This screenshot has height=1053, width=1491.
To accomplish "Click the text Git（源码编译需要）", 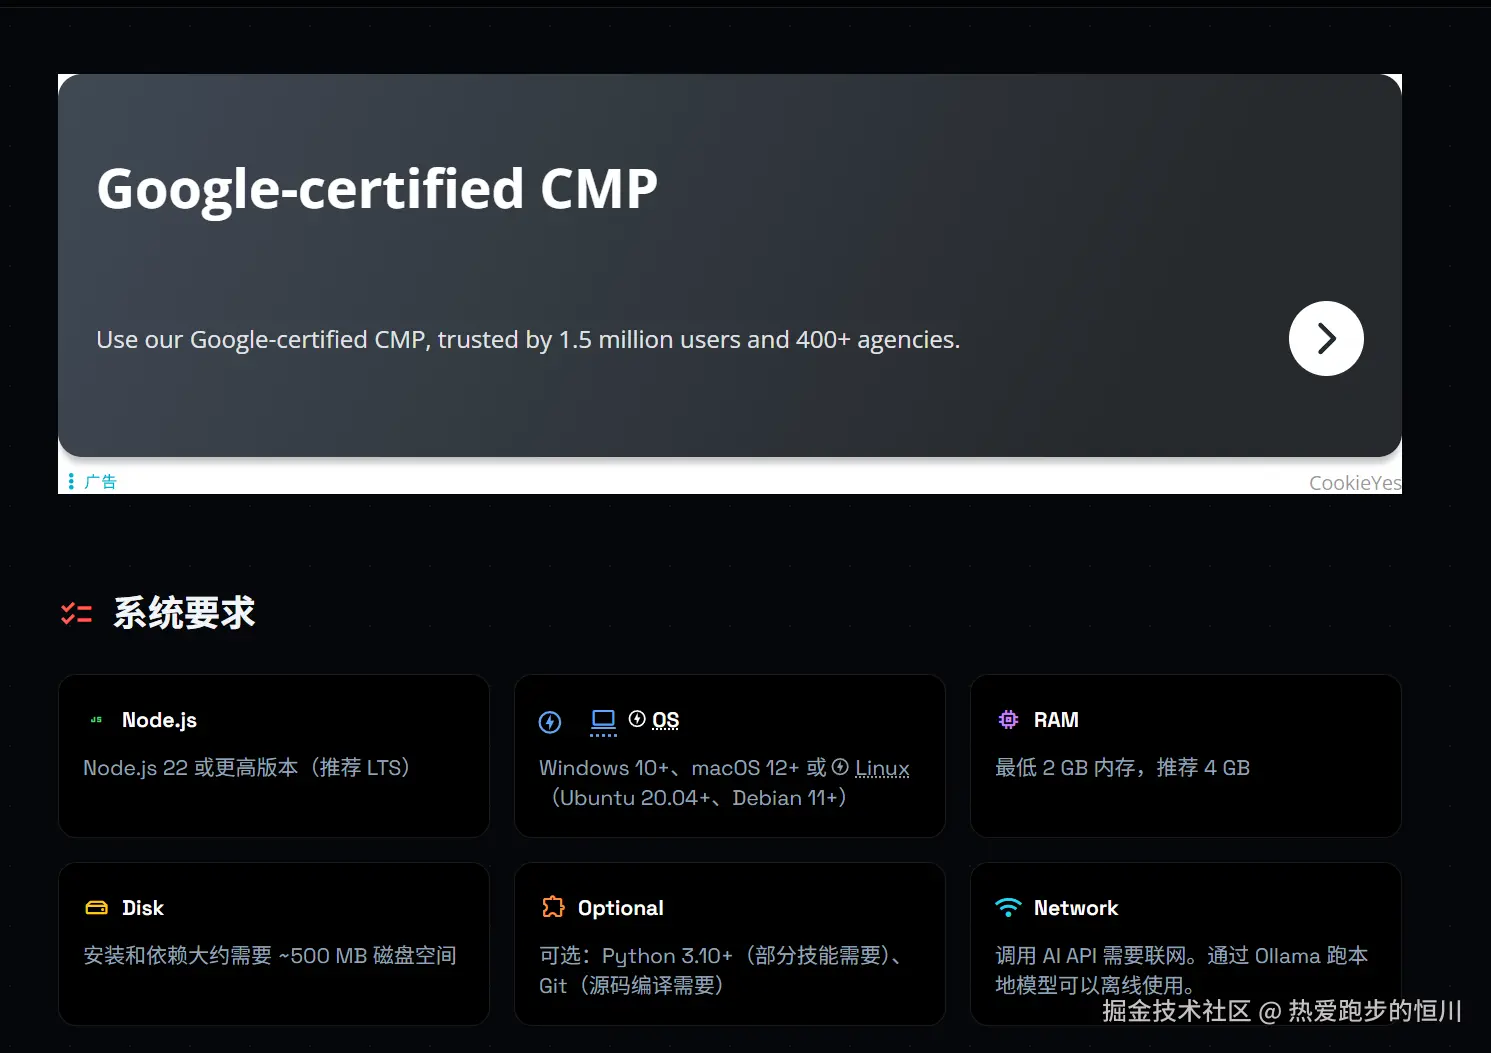I will coord(631,986).
